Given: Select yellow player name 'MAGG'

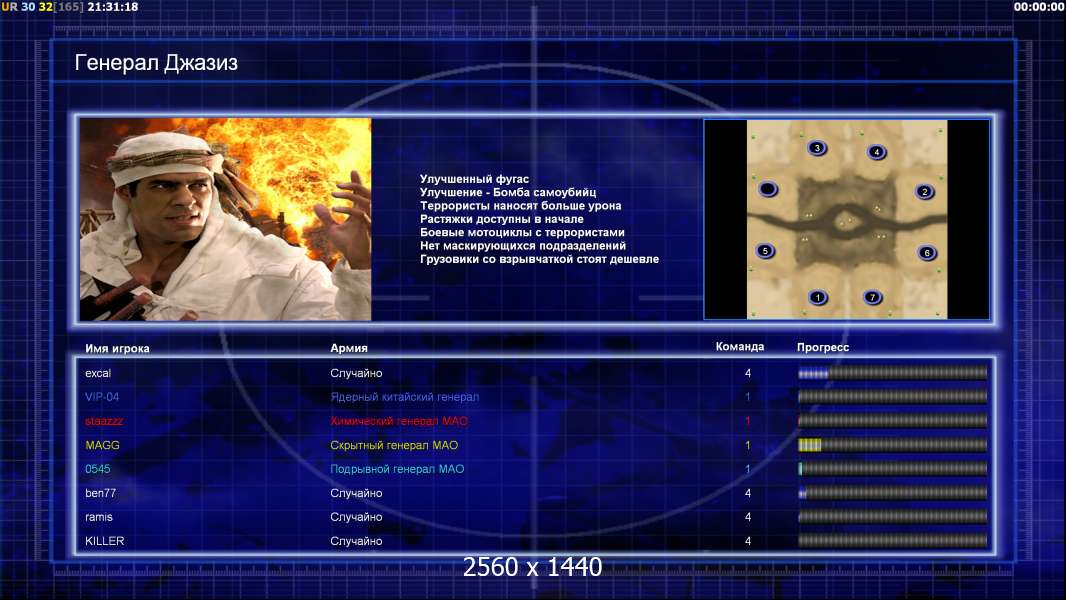Looking at the screenshot, I should (x=102, y=445).
